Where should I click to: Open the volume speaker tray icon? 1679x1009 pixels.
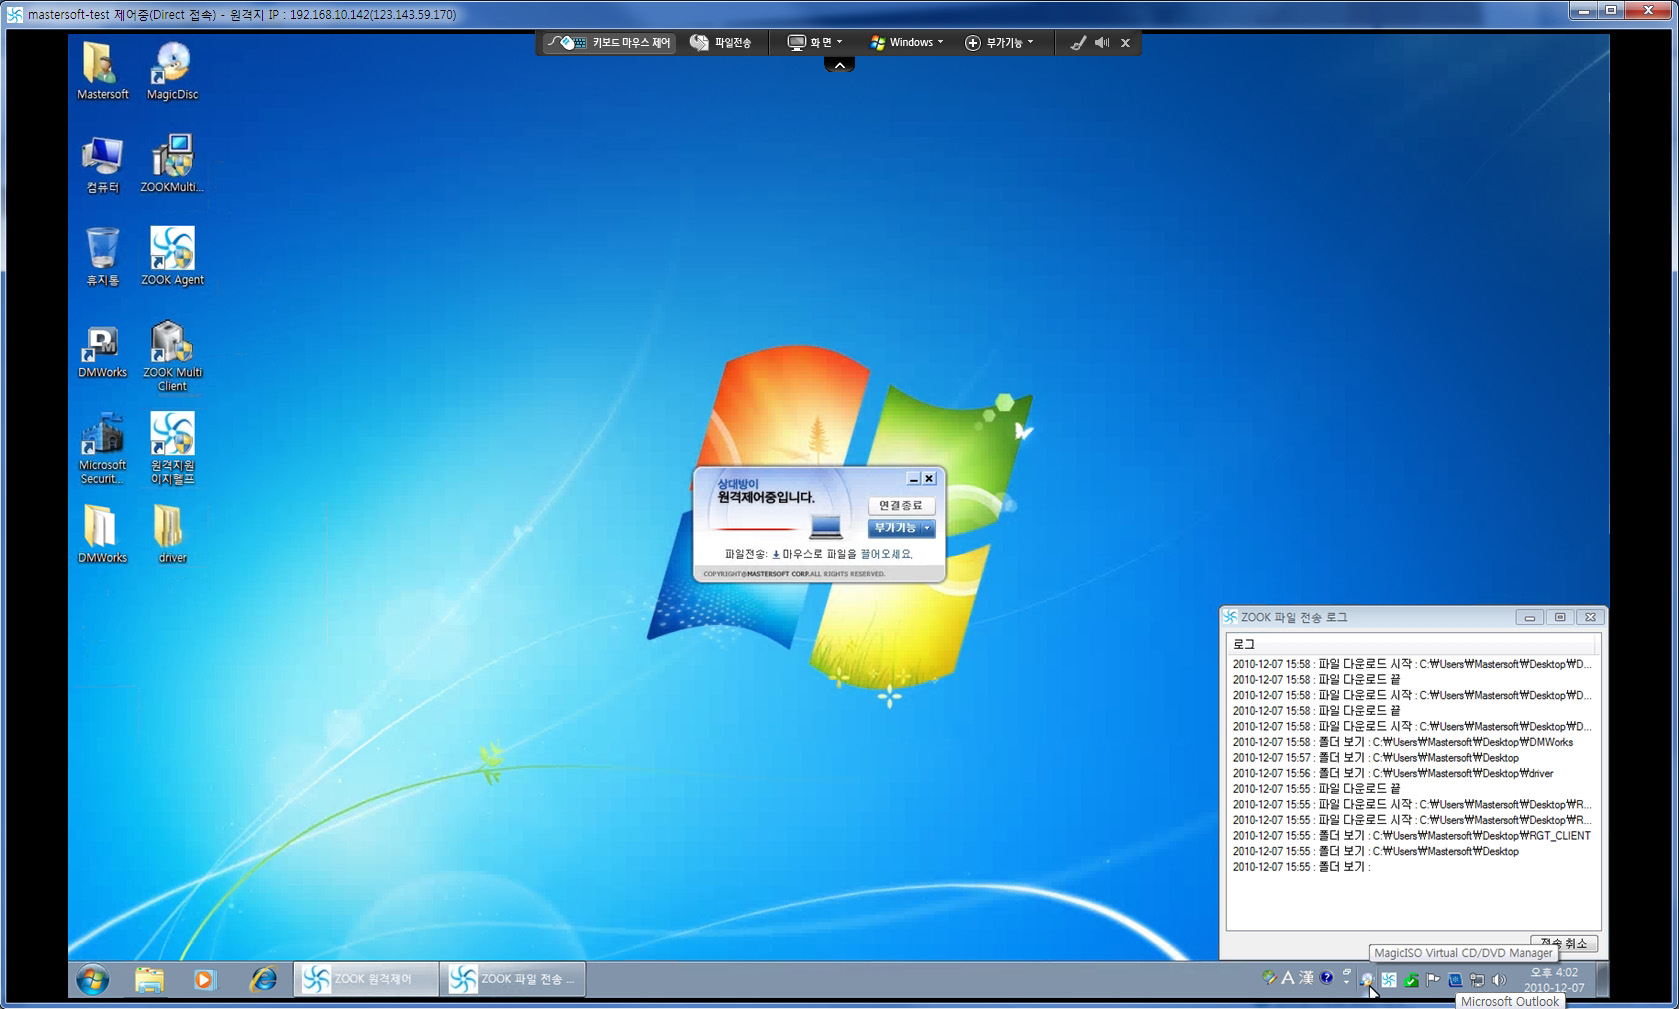coord(1499,980)
